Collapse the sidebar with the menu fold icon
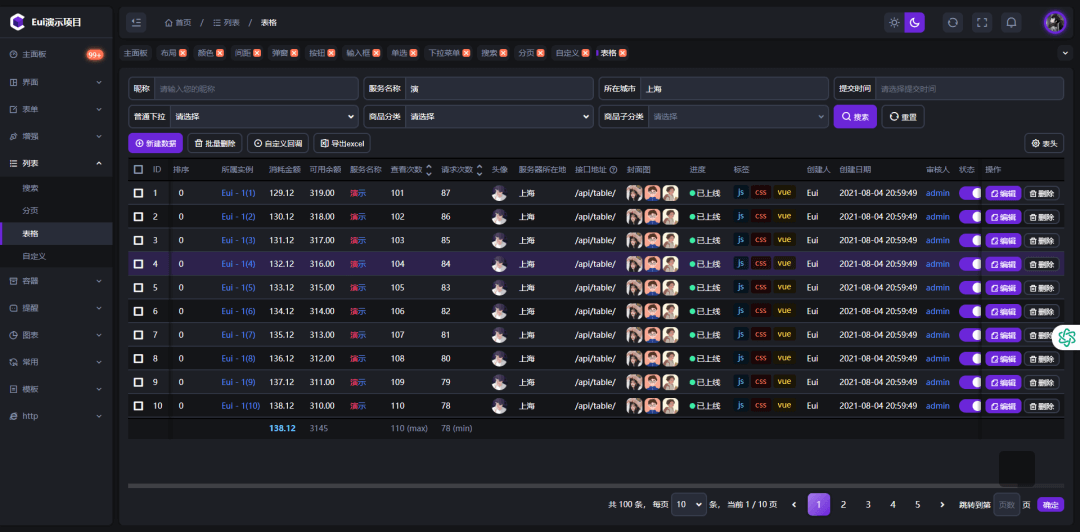This screenshot has height=532, width=1080. (x=136, y=23)
